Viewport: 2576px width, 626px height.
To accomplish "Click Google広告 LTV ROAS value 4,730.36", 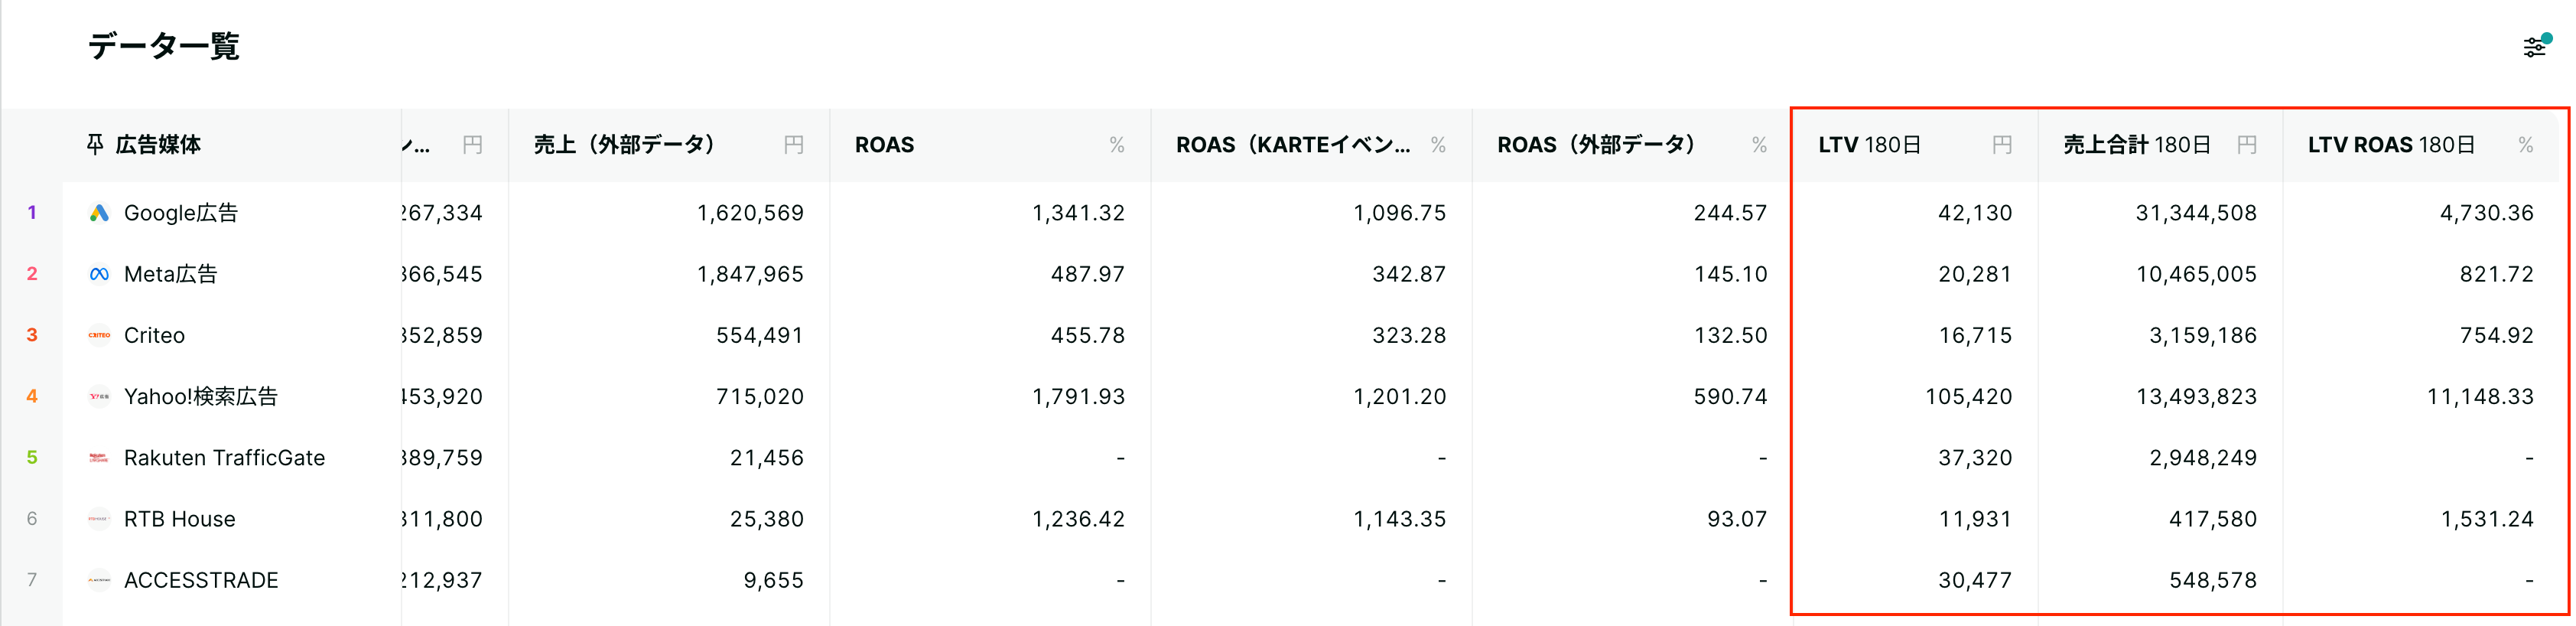I will click(2486, 213).
